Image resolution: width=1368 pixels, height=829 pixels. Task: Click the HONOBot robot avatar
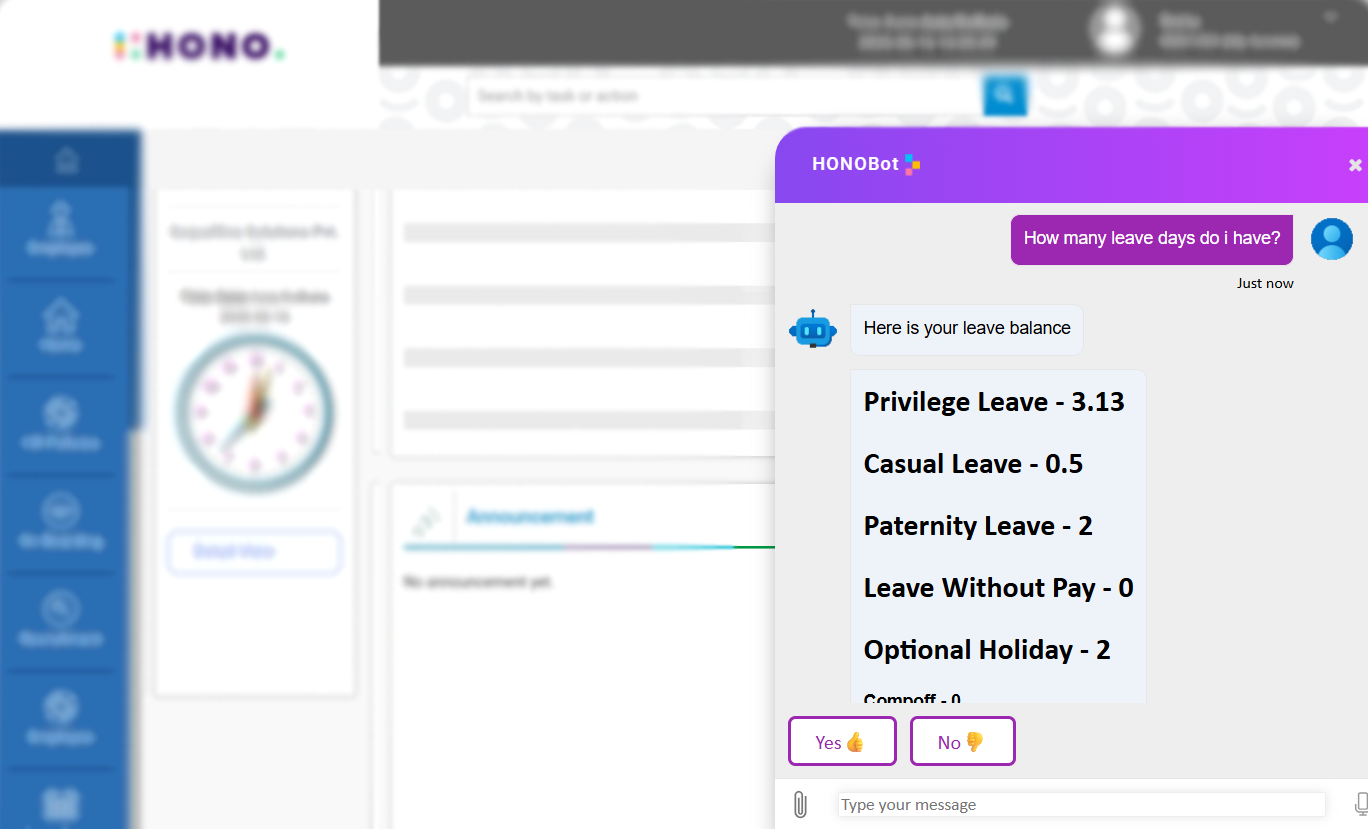(813, 328)
